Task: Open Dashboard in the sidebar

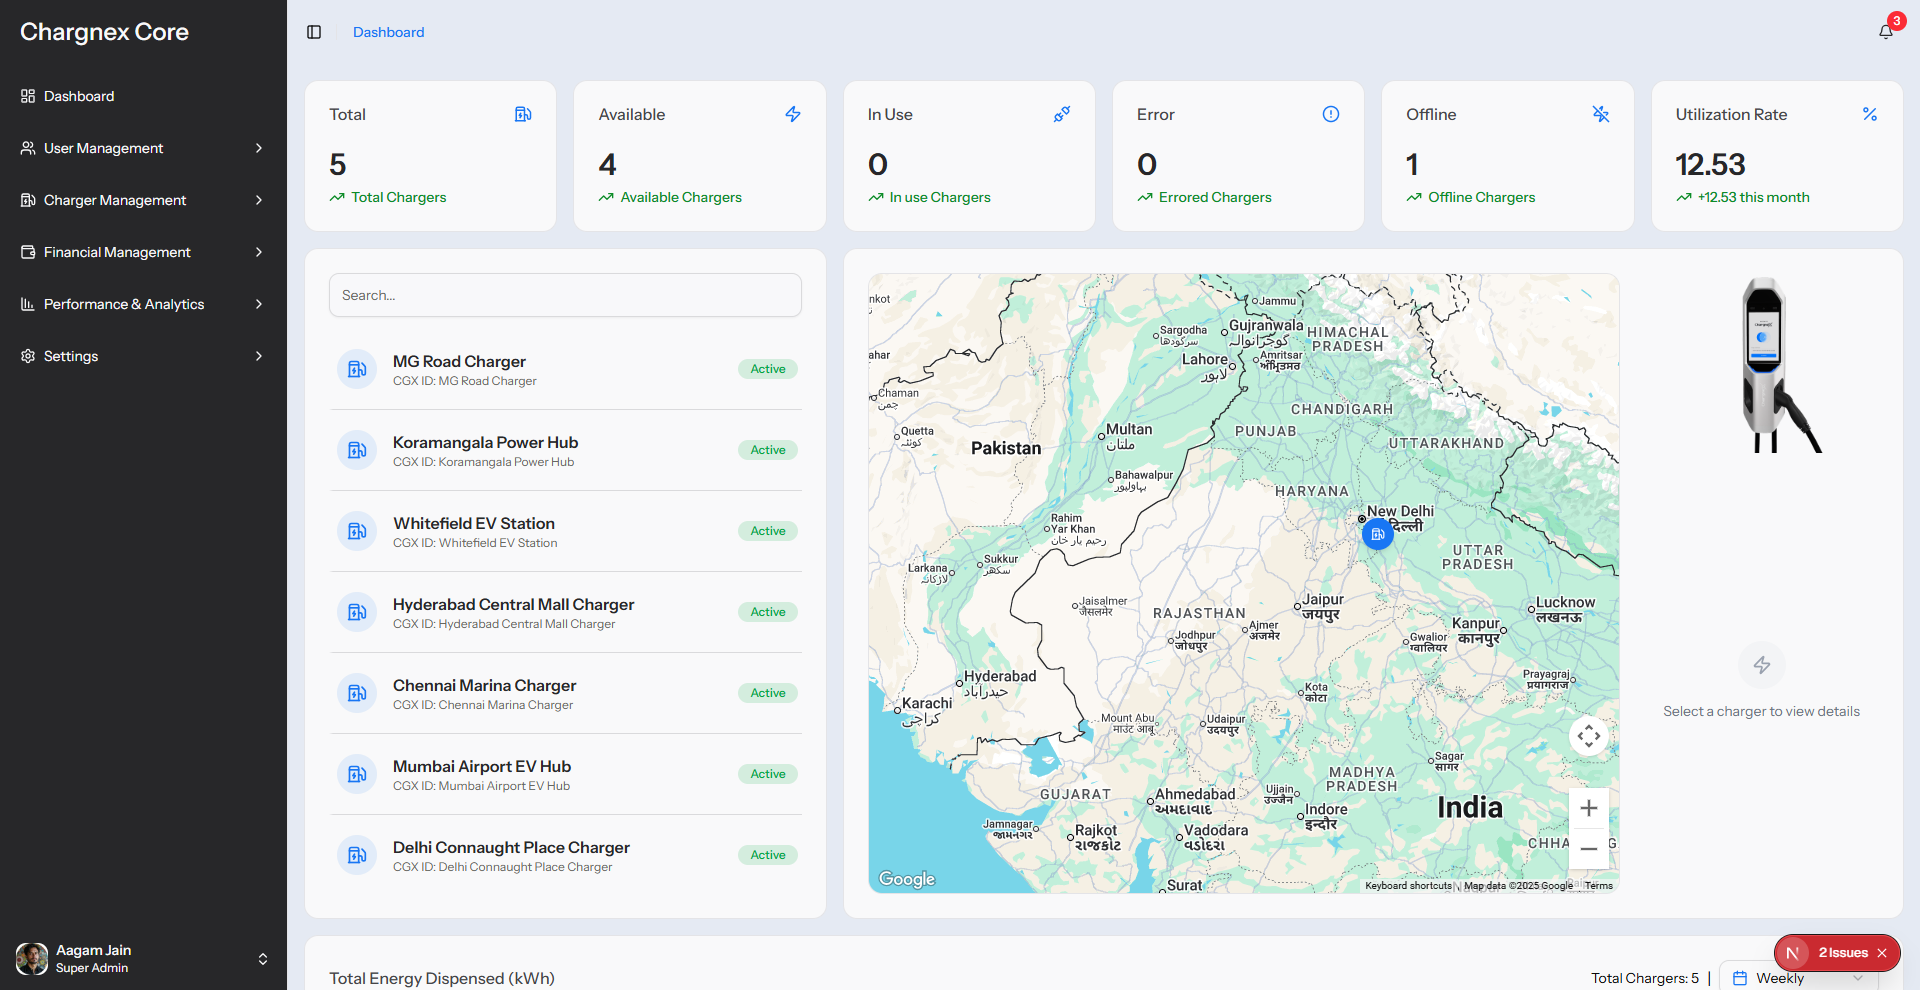Action: (79, 96)
